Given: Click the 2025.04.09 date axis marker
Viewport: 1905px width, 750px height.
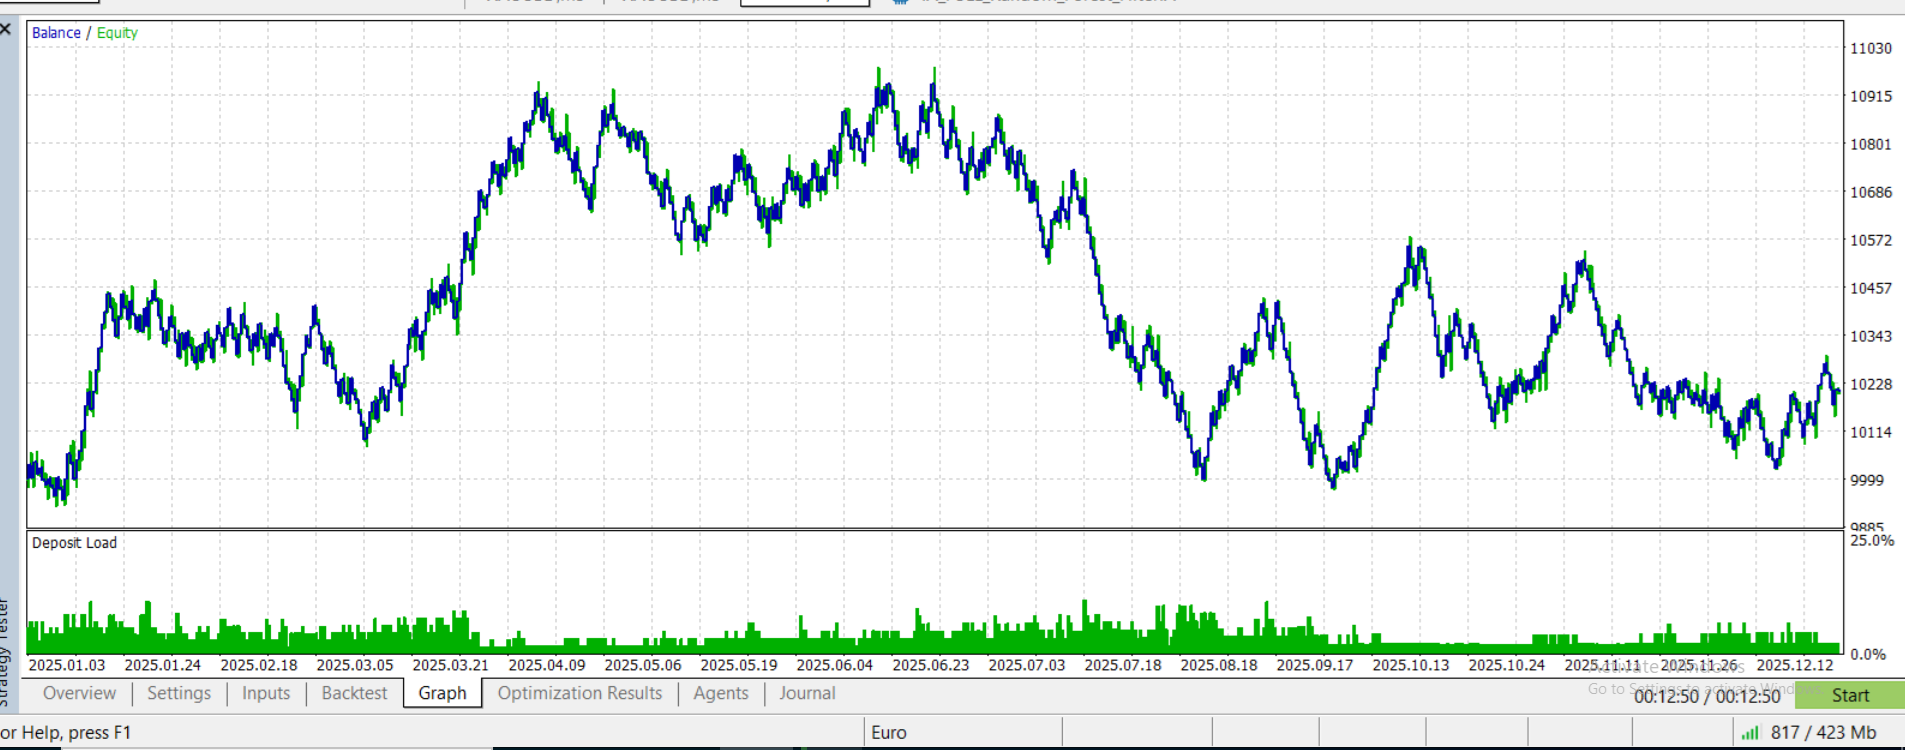Looking at the screenshot, I should 547,665.
